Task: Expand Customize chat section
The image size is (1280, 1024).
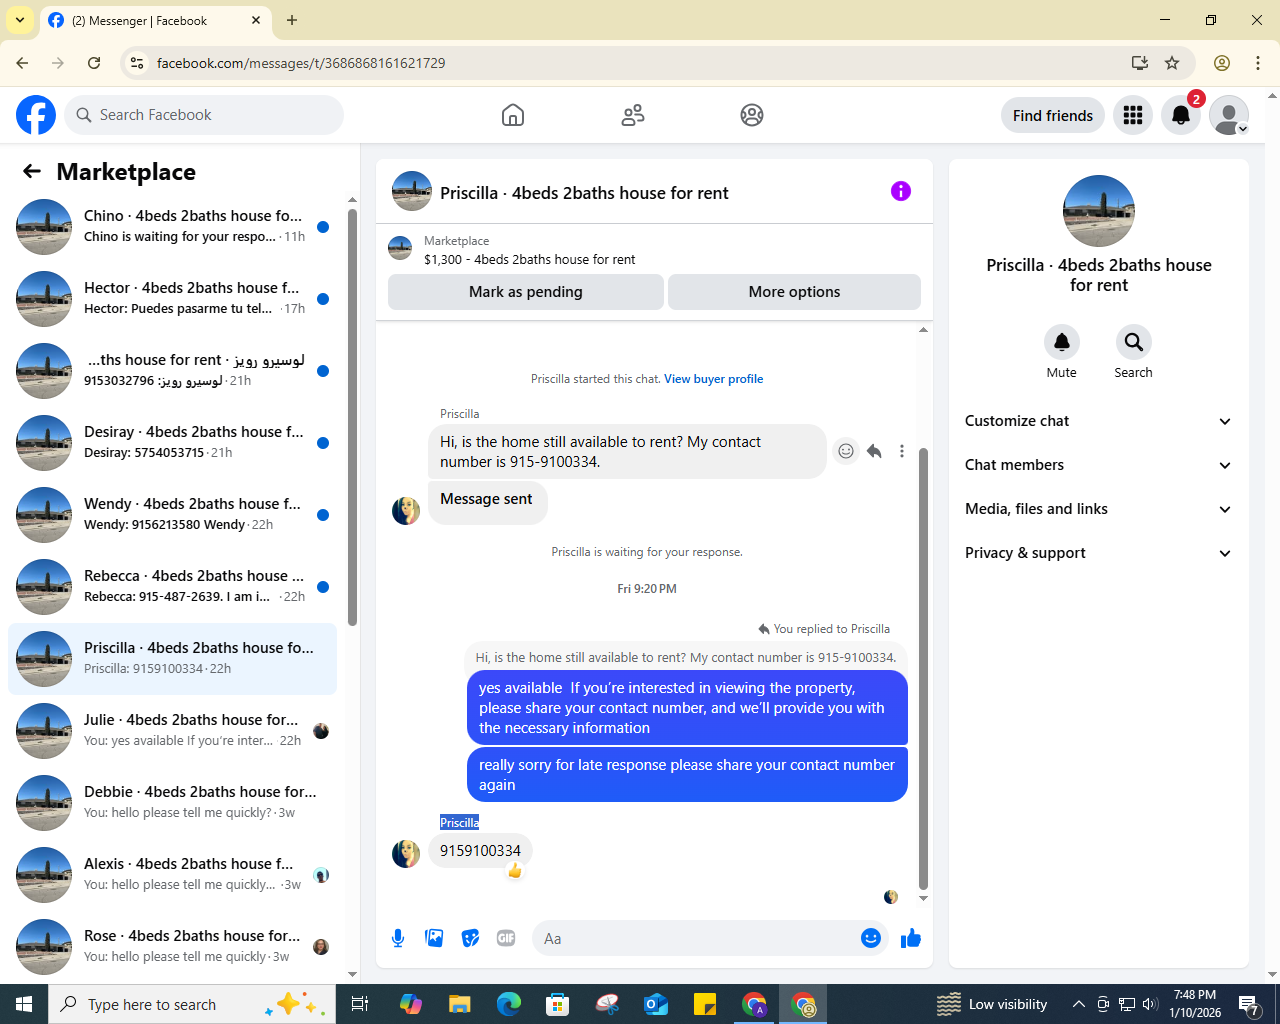Action: pyautogui.click(x=1098, y=421)
